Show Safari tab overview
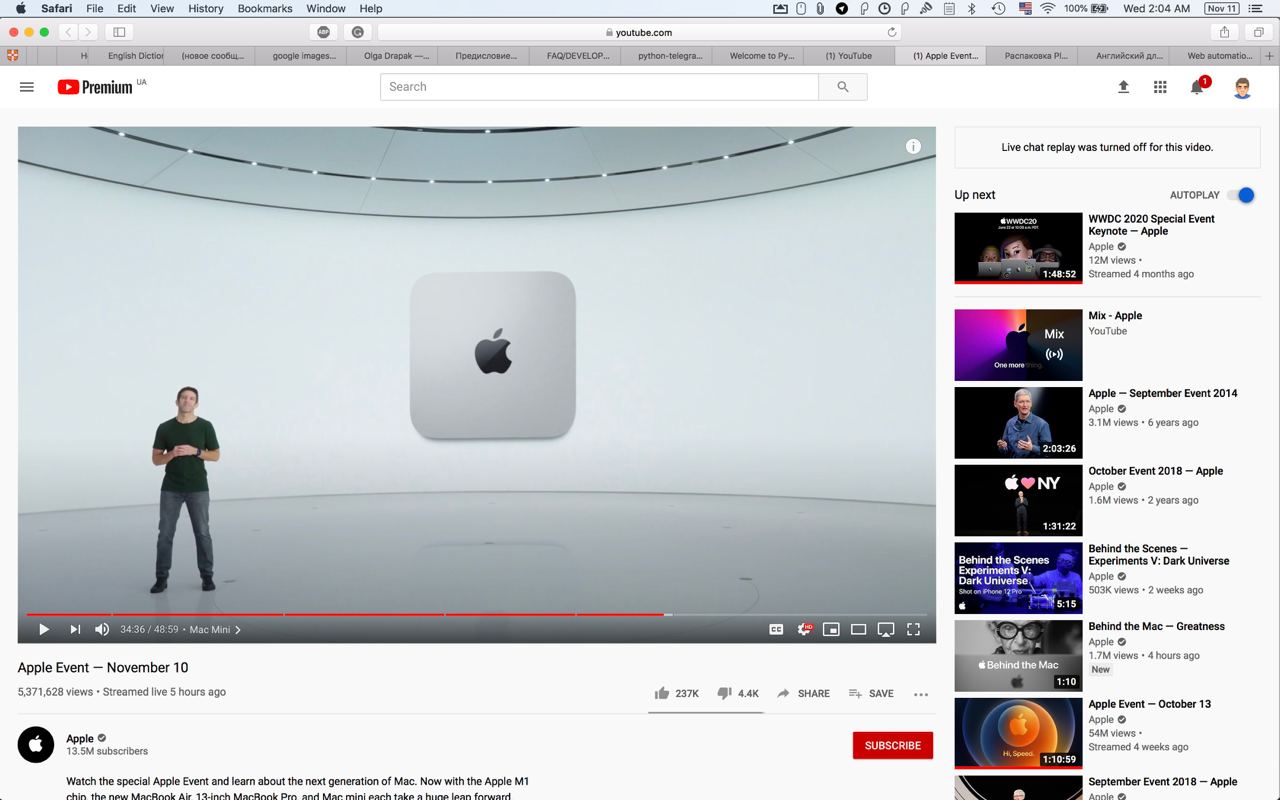Image resolution: width=1280 pixels, height=800 pixels. (1259, 32)
